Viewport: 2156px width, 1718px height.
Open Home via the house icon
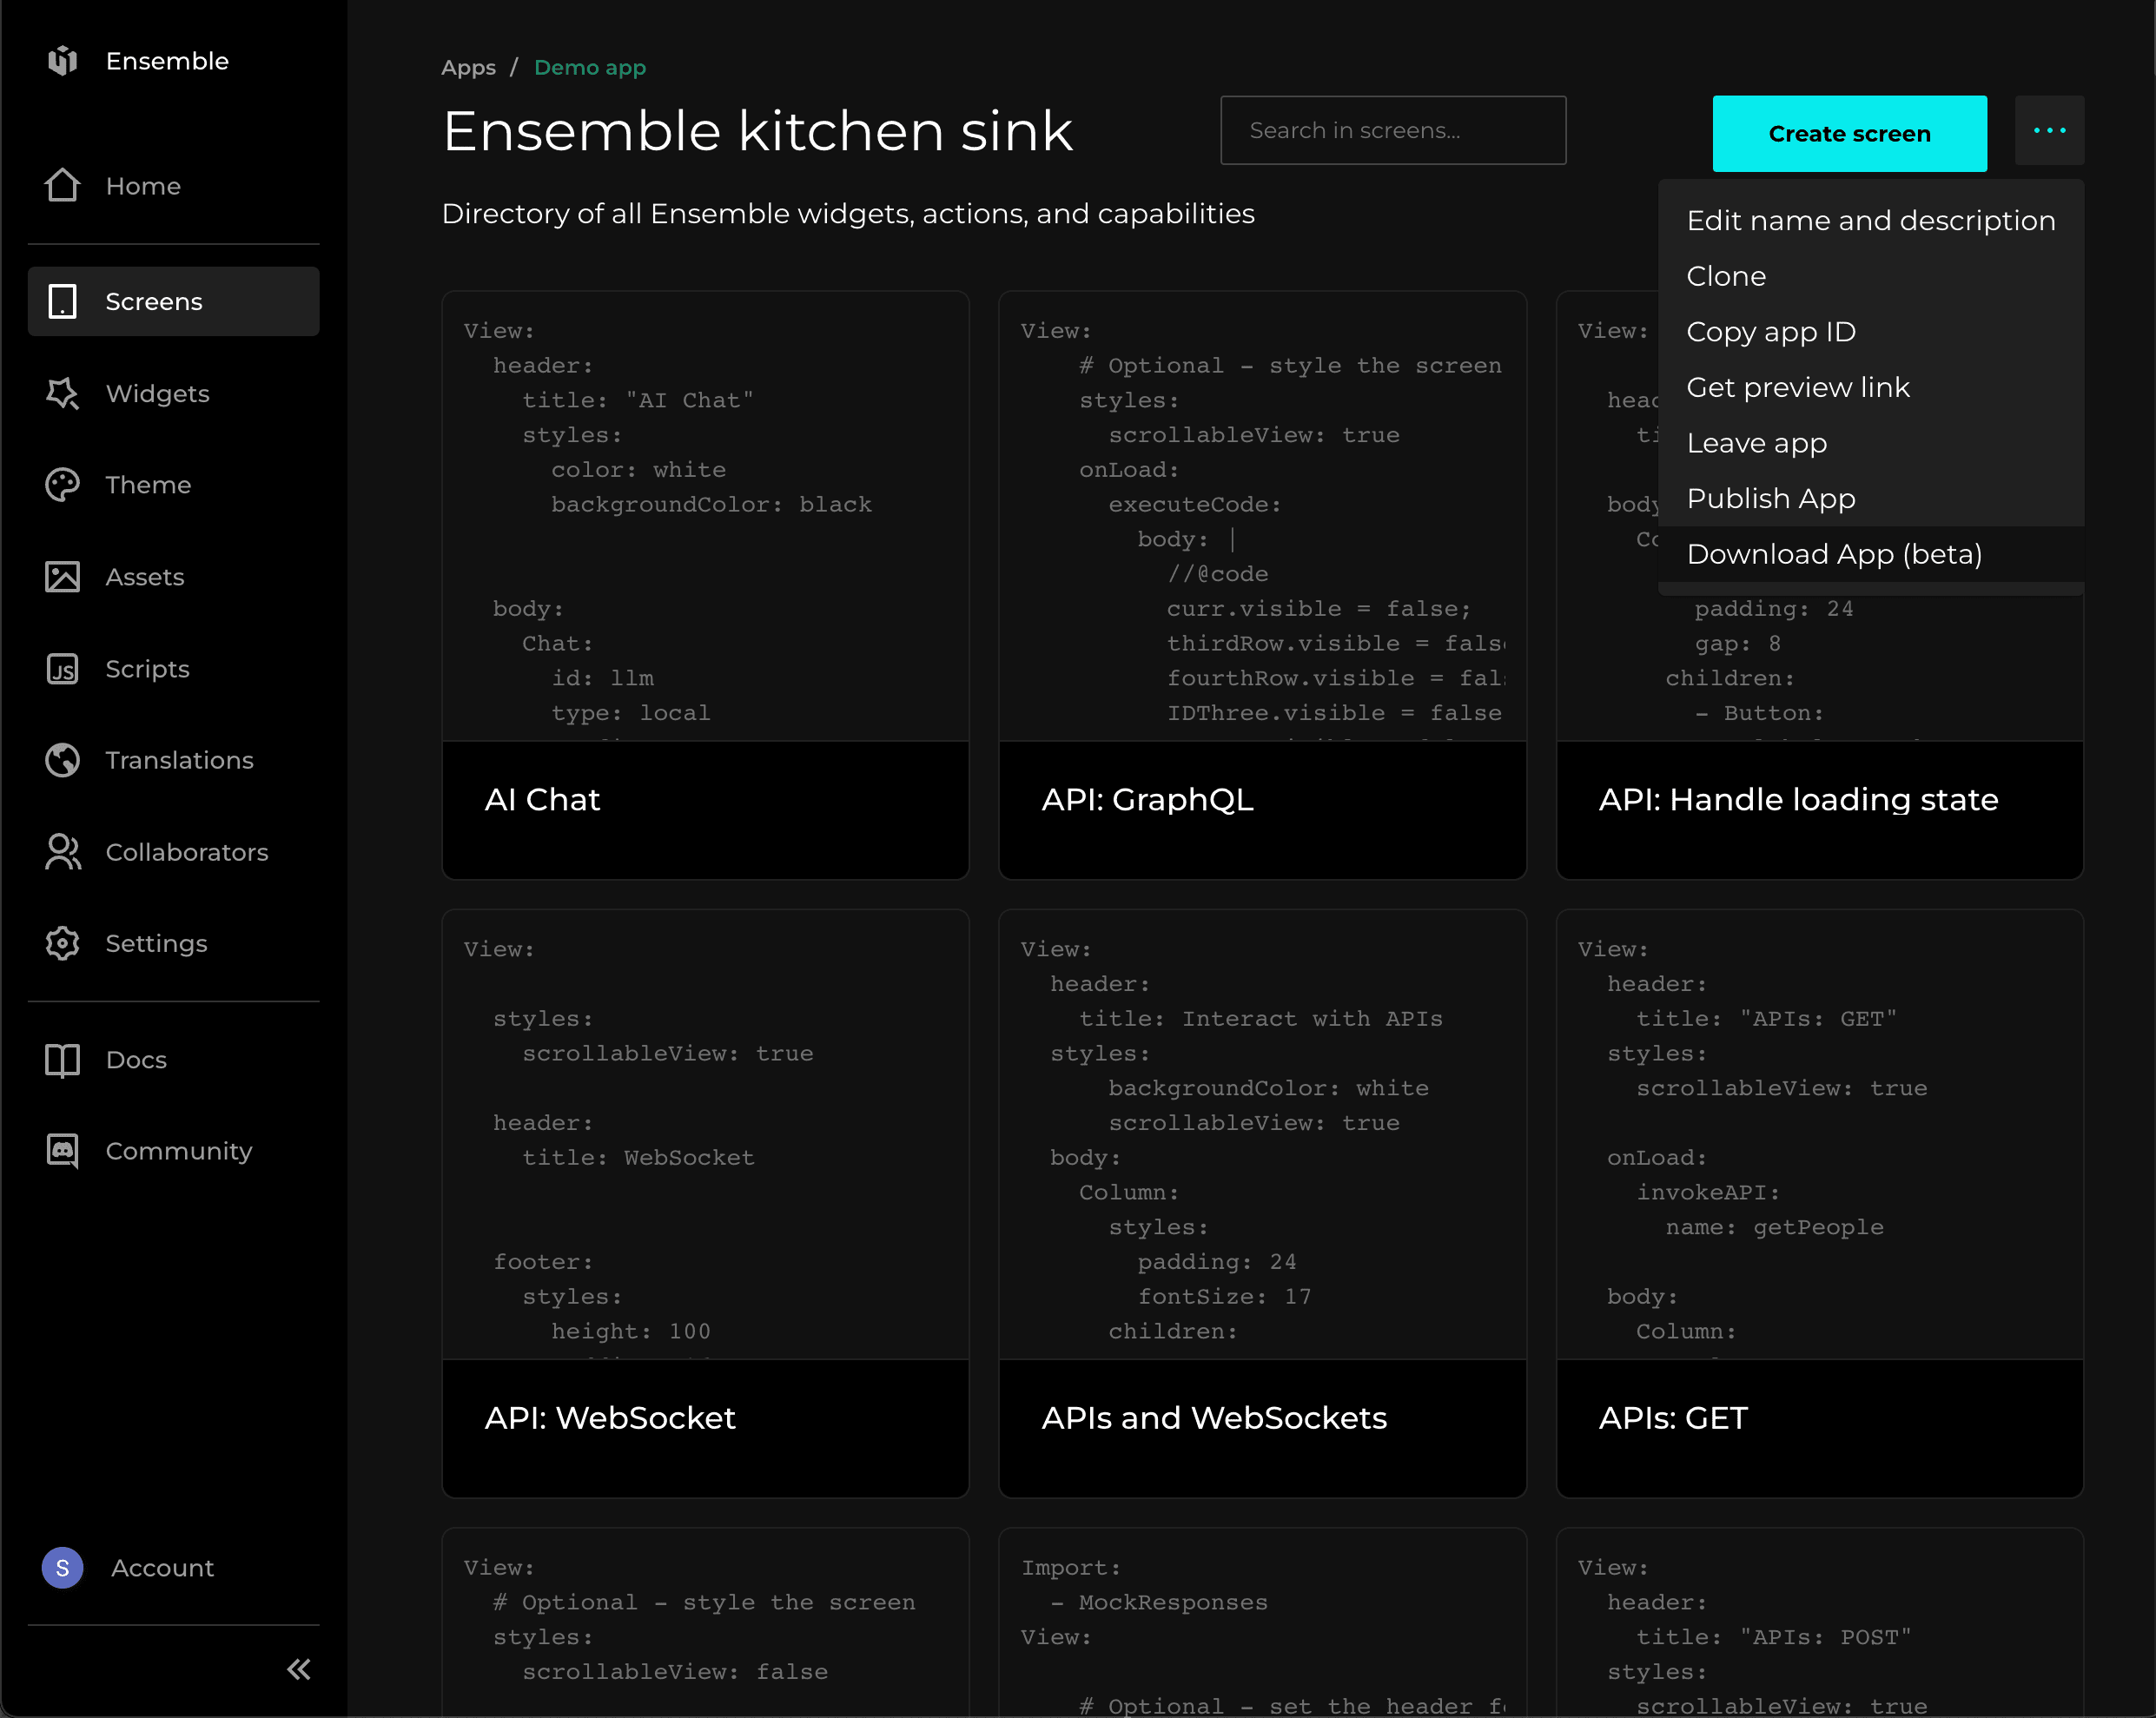pyautogui.click(x=62, y=185)
